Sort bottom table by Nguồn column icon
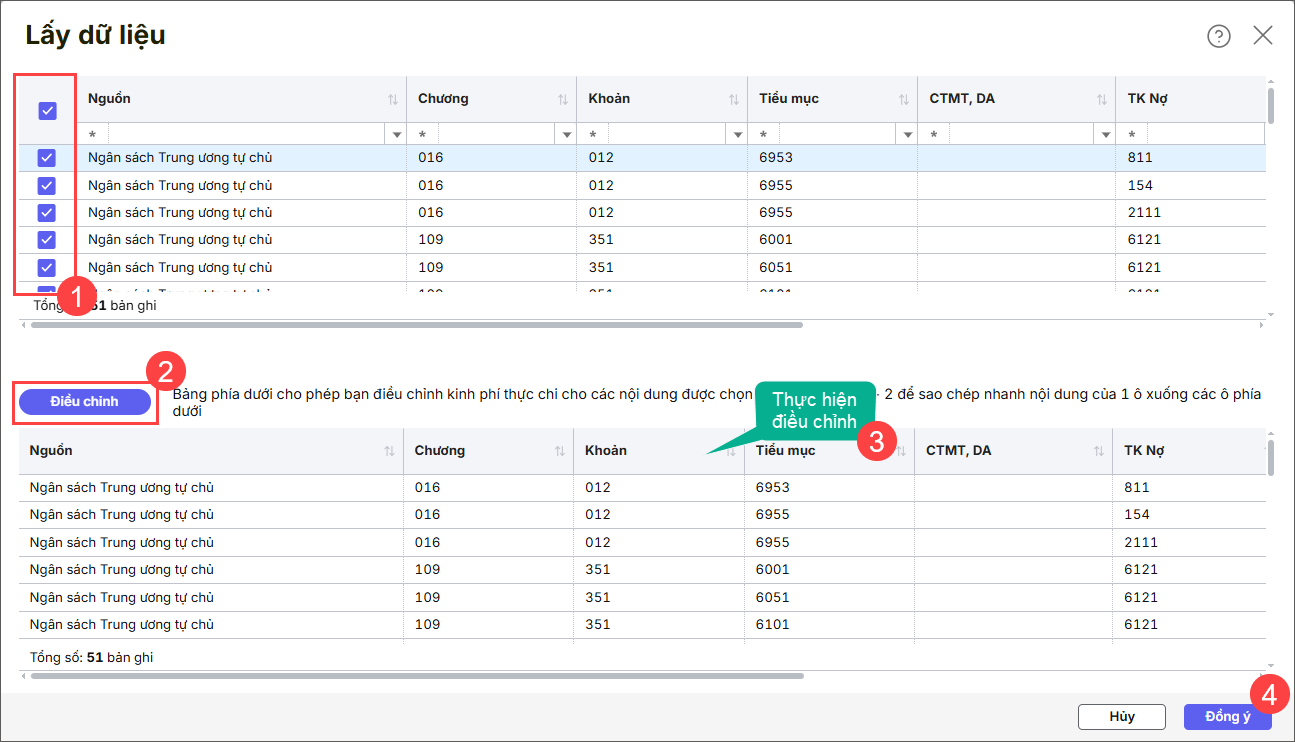 pos(389,451)
